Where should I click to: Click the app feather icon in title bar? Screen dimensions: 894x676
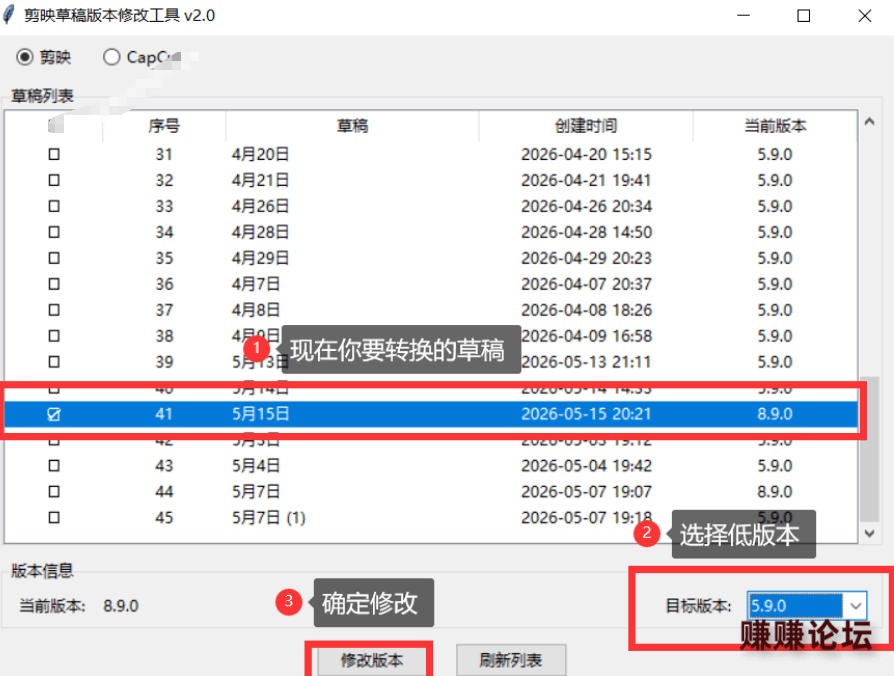click(x=9, y=14)
